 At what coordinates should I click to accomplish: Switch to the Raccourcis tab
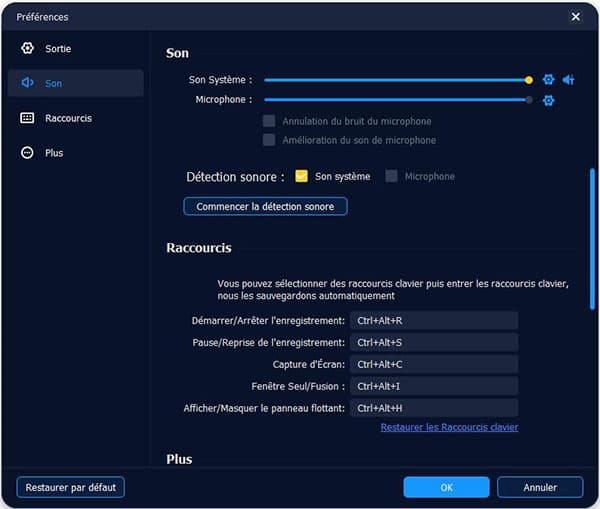click(x=68, y=118)
